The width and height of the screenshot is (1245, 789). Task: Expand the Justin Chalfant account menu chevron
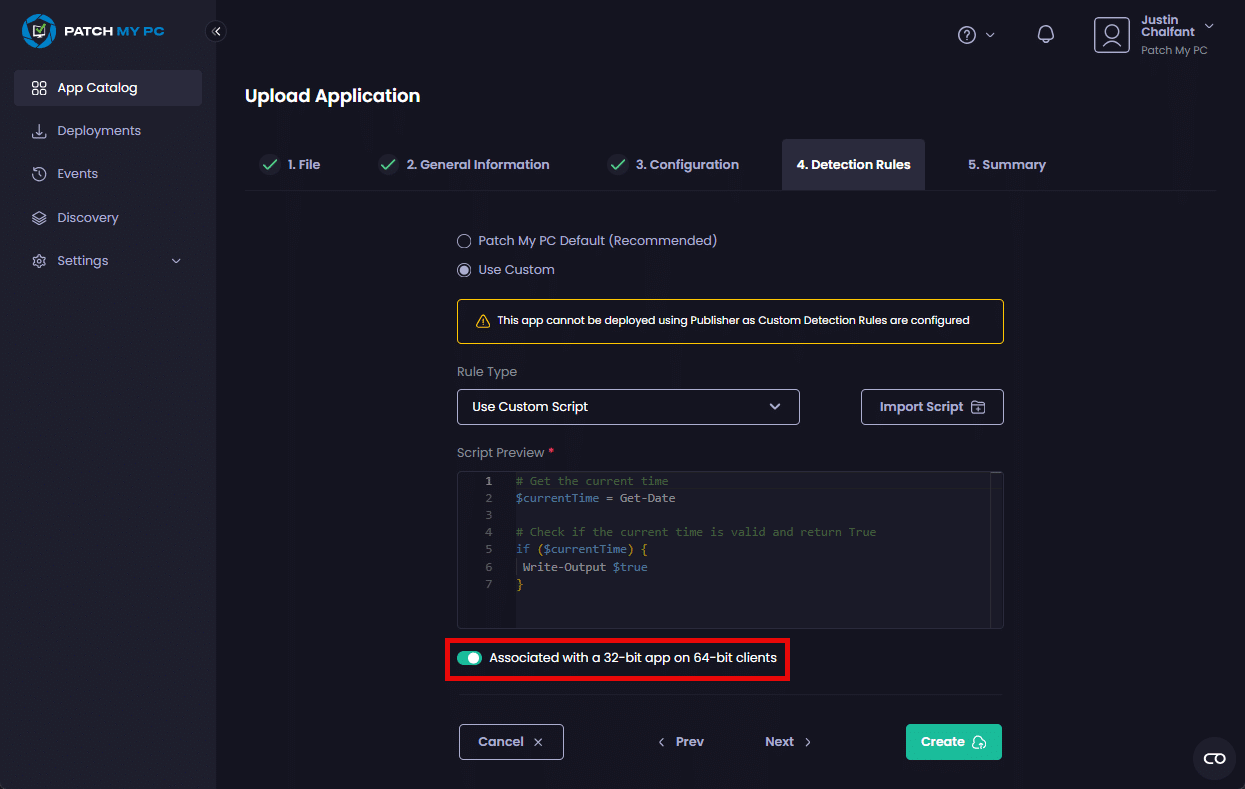tap(1209, 26)
